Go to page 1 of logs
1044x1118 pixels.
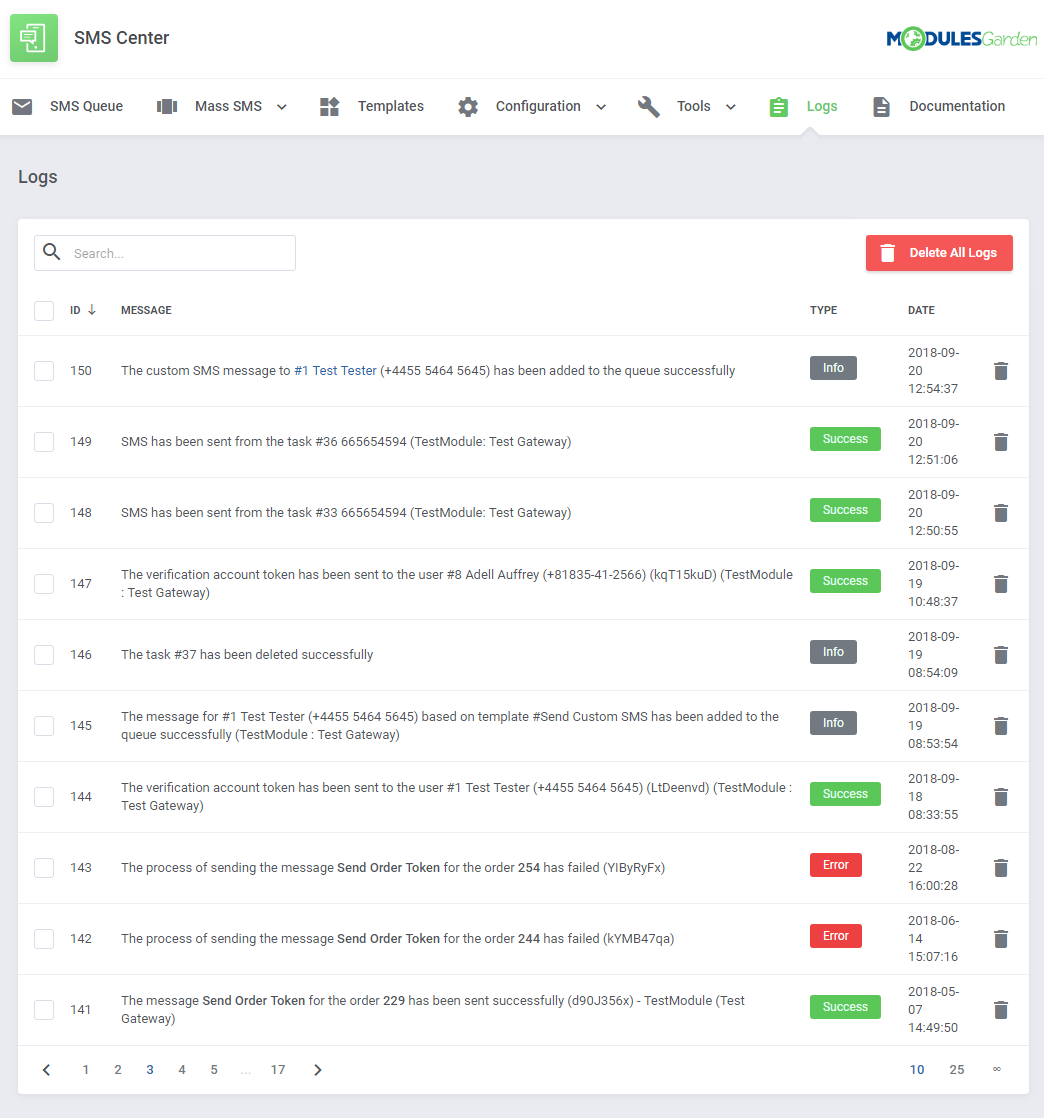point(86,1070)
